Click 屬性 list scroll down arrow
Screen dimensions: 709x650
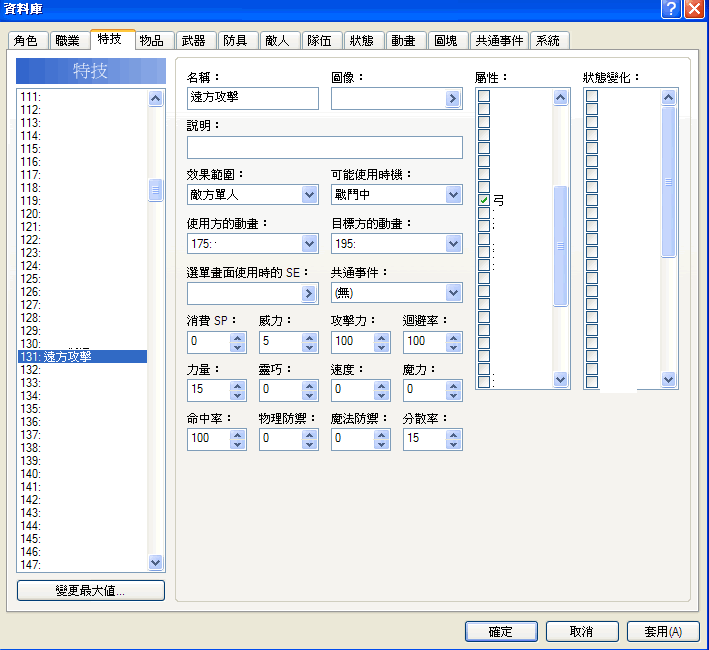coord(560,379)
